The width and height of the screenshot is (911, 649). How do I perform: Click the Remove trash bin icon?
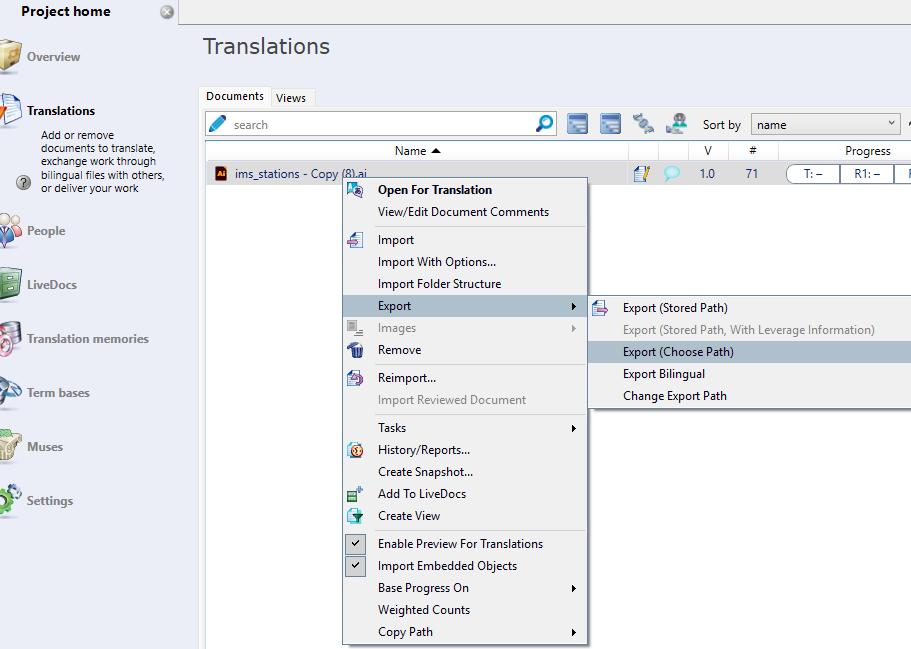[355, 350]
